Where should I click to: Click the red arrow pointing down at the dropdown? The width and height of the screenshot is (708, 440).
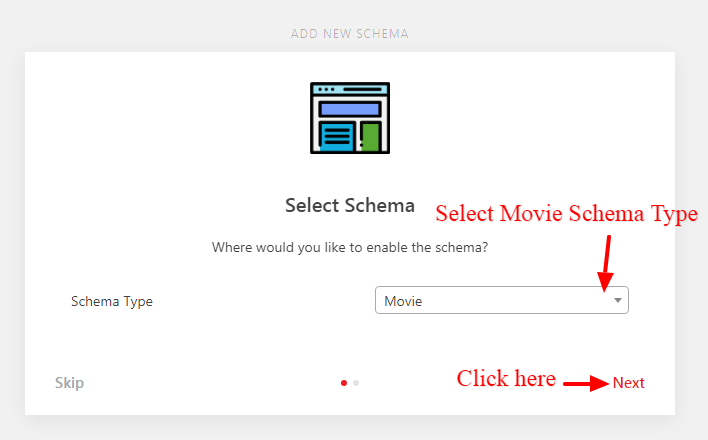point(606,264)
